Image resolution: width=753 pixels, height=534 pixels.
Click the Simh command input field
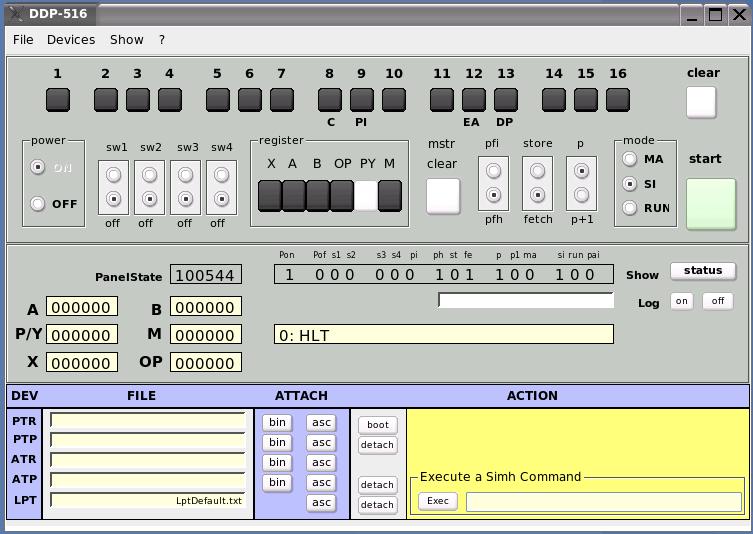pyautogui.click(x=603, y=502)
